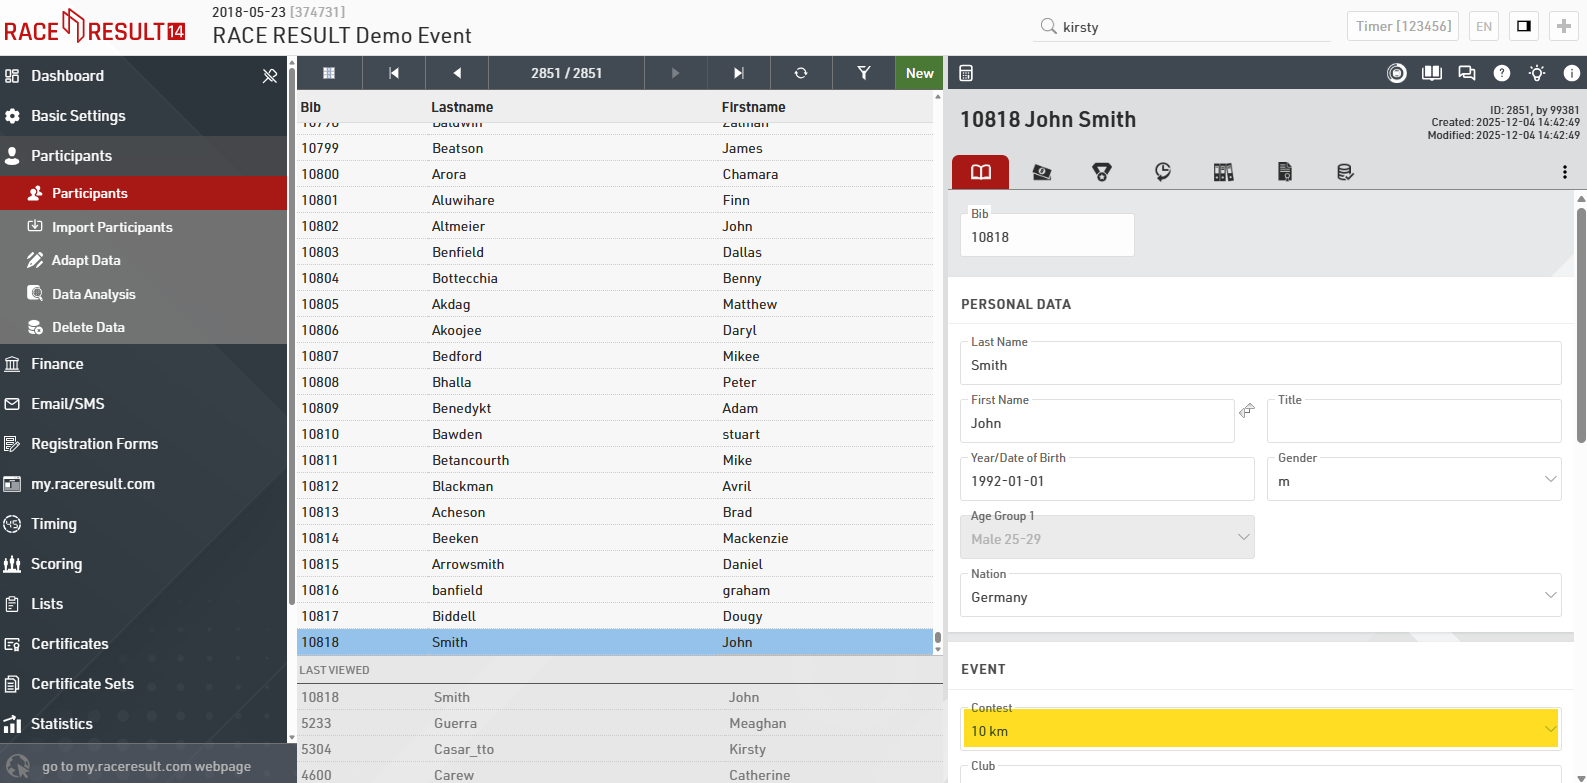Unpin the sidebar navigation menu
The width and height of the screenshot is (1587, 783).
[x=269, y=76]
